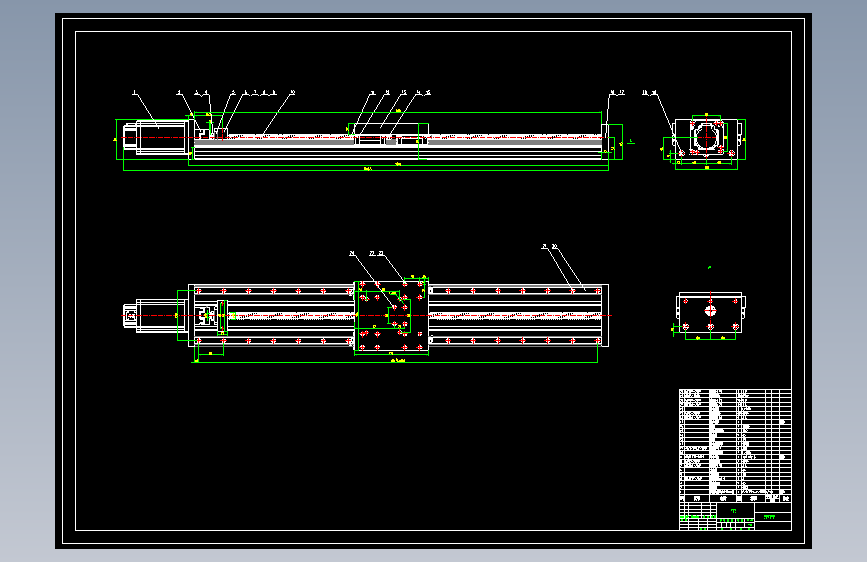
Task: Click the large center hole in the end plate view
Action: 711,311
